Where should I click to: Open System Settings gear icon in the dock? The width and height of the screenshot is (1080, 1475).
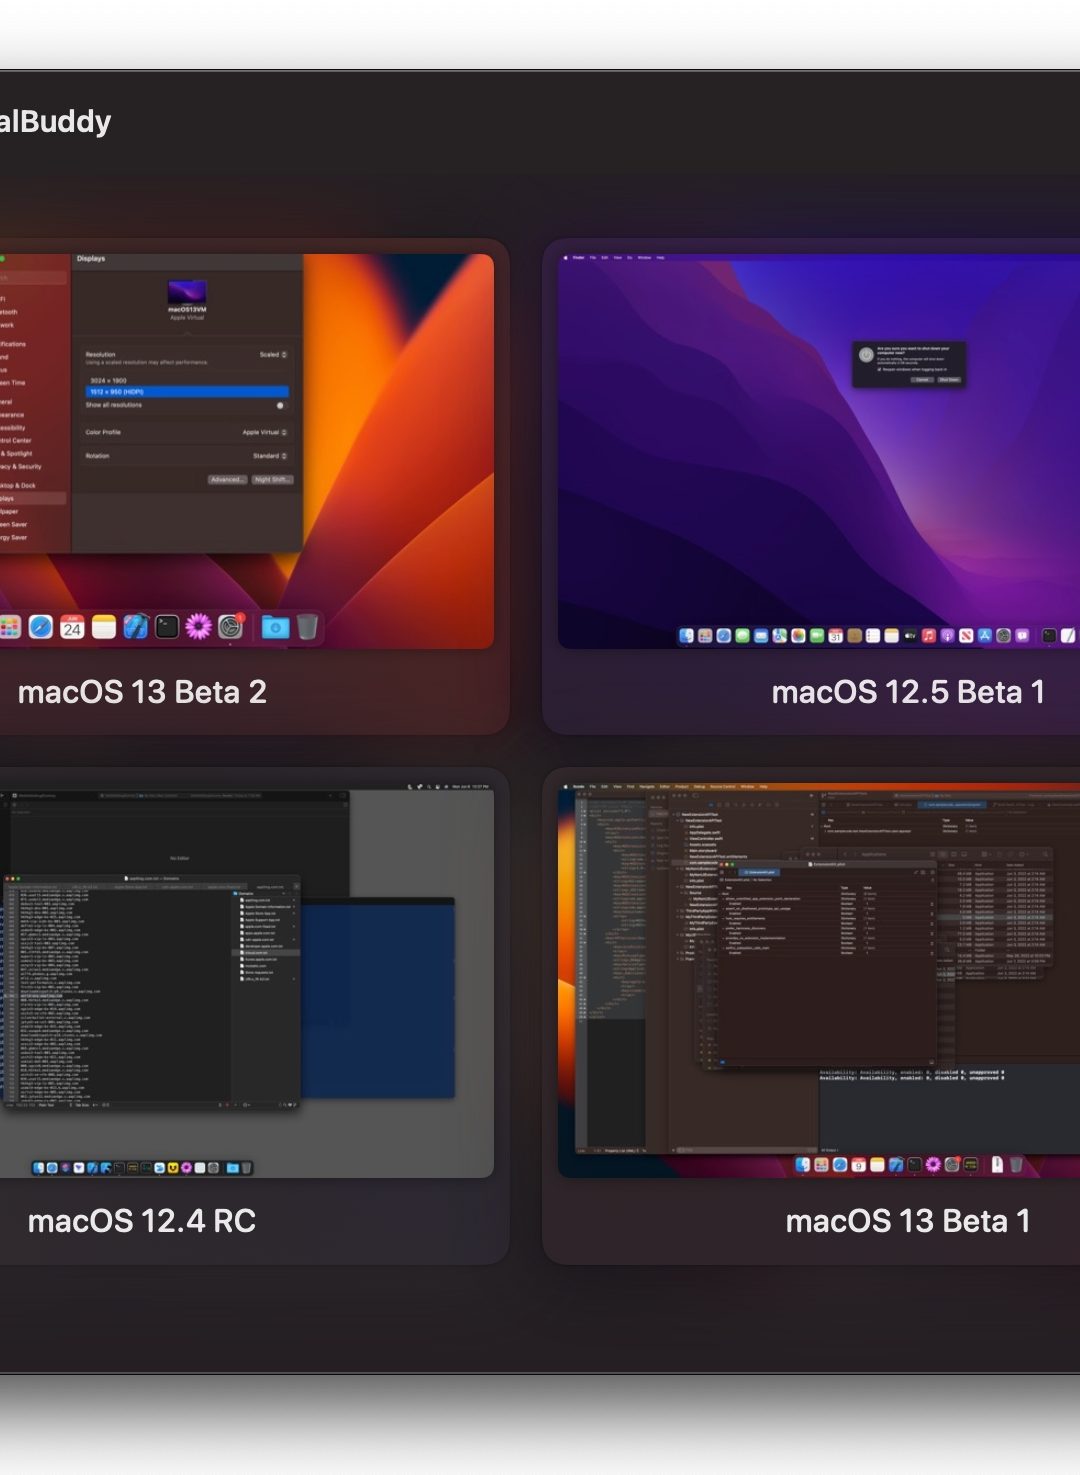click(x=230, y=626)
